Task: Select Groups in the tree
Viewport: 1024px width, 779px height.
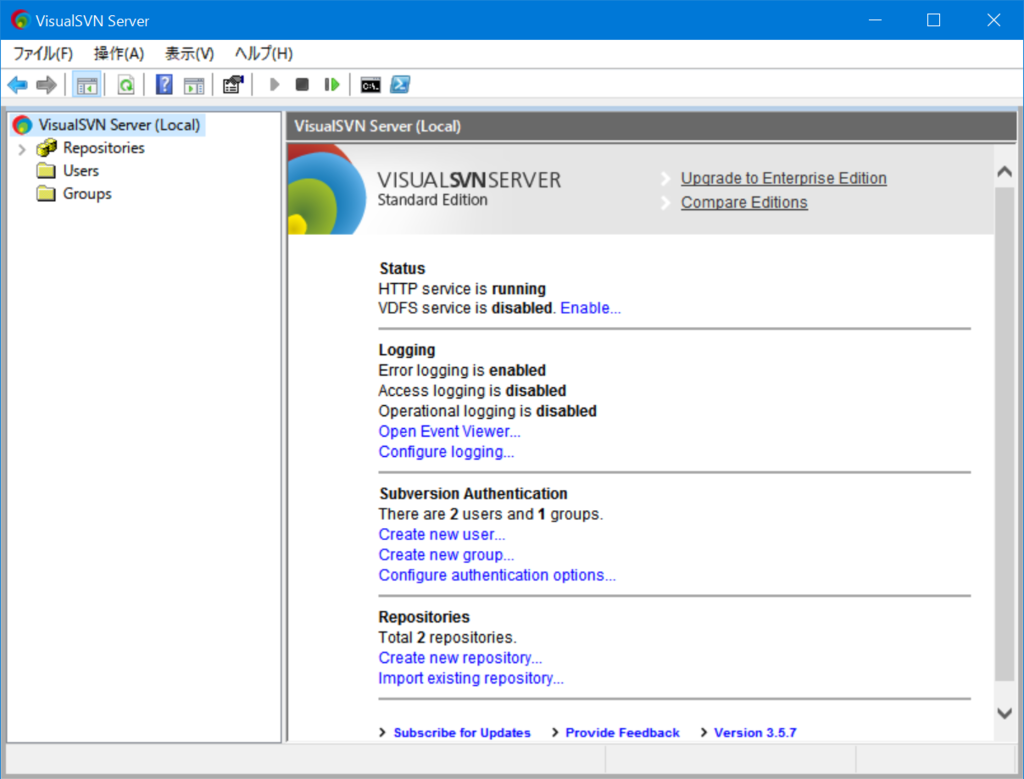Action: [87, 194]
